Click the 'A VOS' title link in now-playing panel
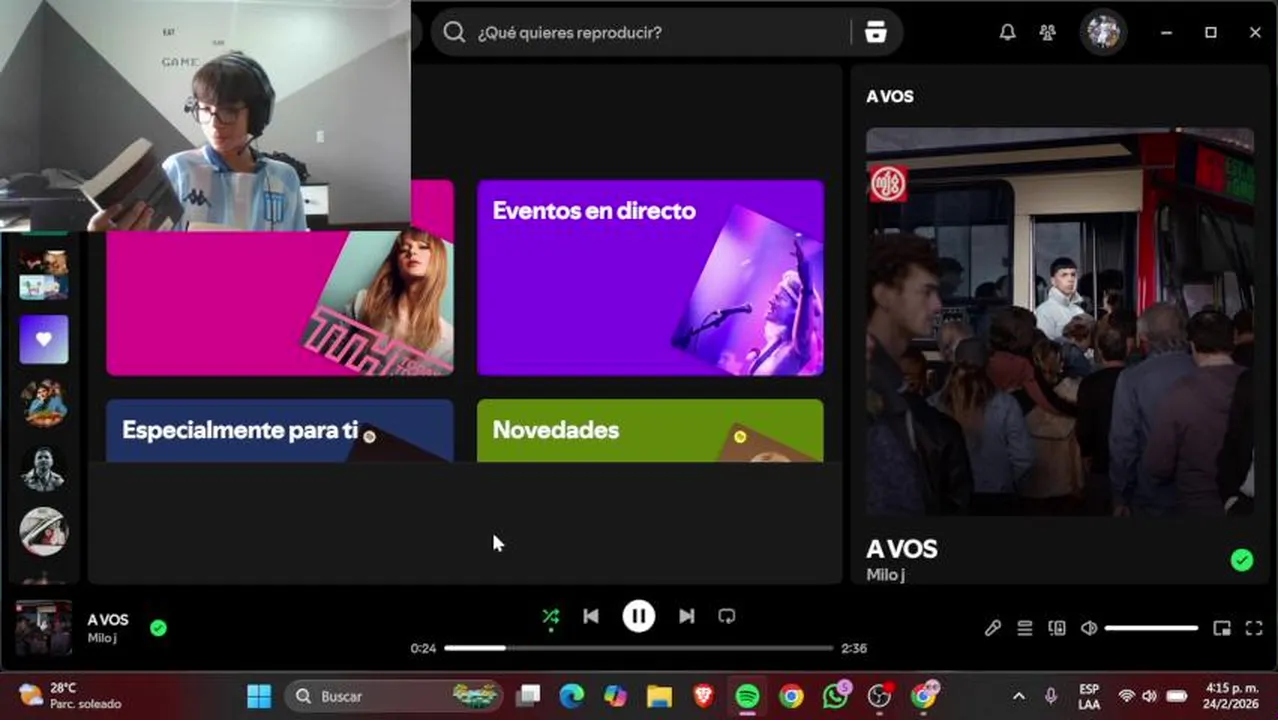The width and height of the screenshot is (1278, 720). coord(901,549)
